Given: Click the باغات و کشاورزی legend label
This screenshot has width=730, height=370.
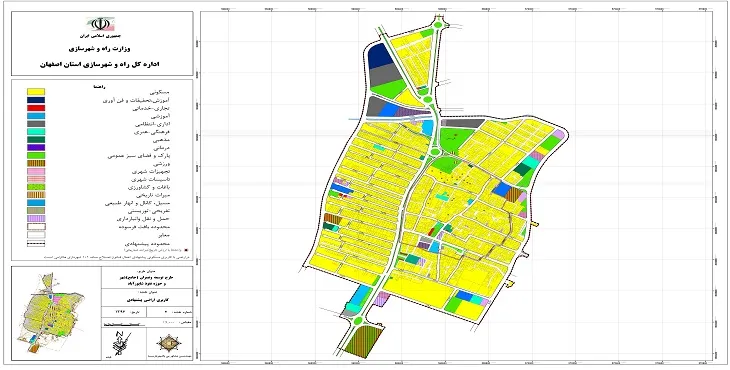Looking at the screenshot, I should click(x=150, y=187).
